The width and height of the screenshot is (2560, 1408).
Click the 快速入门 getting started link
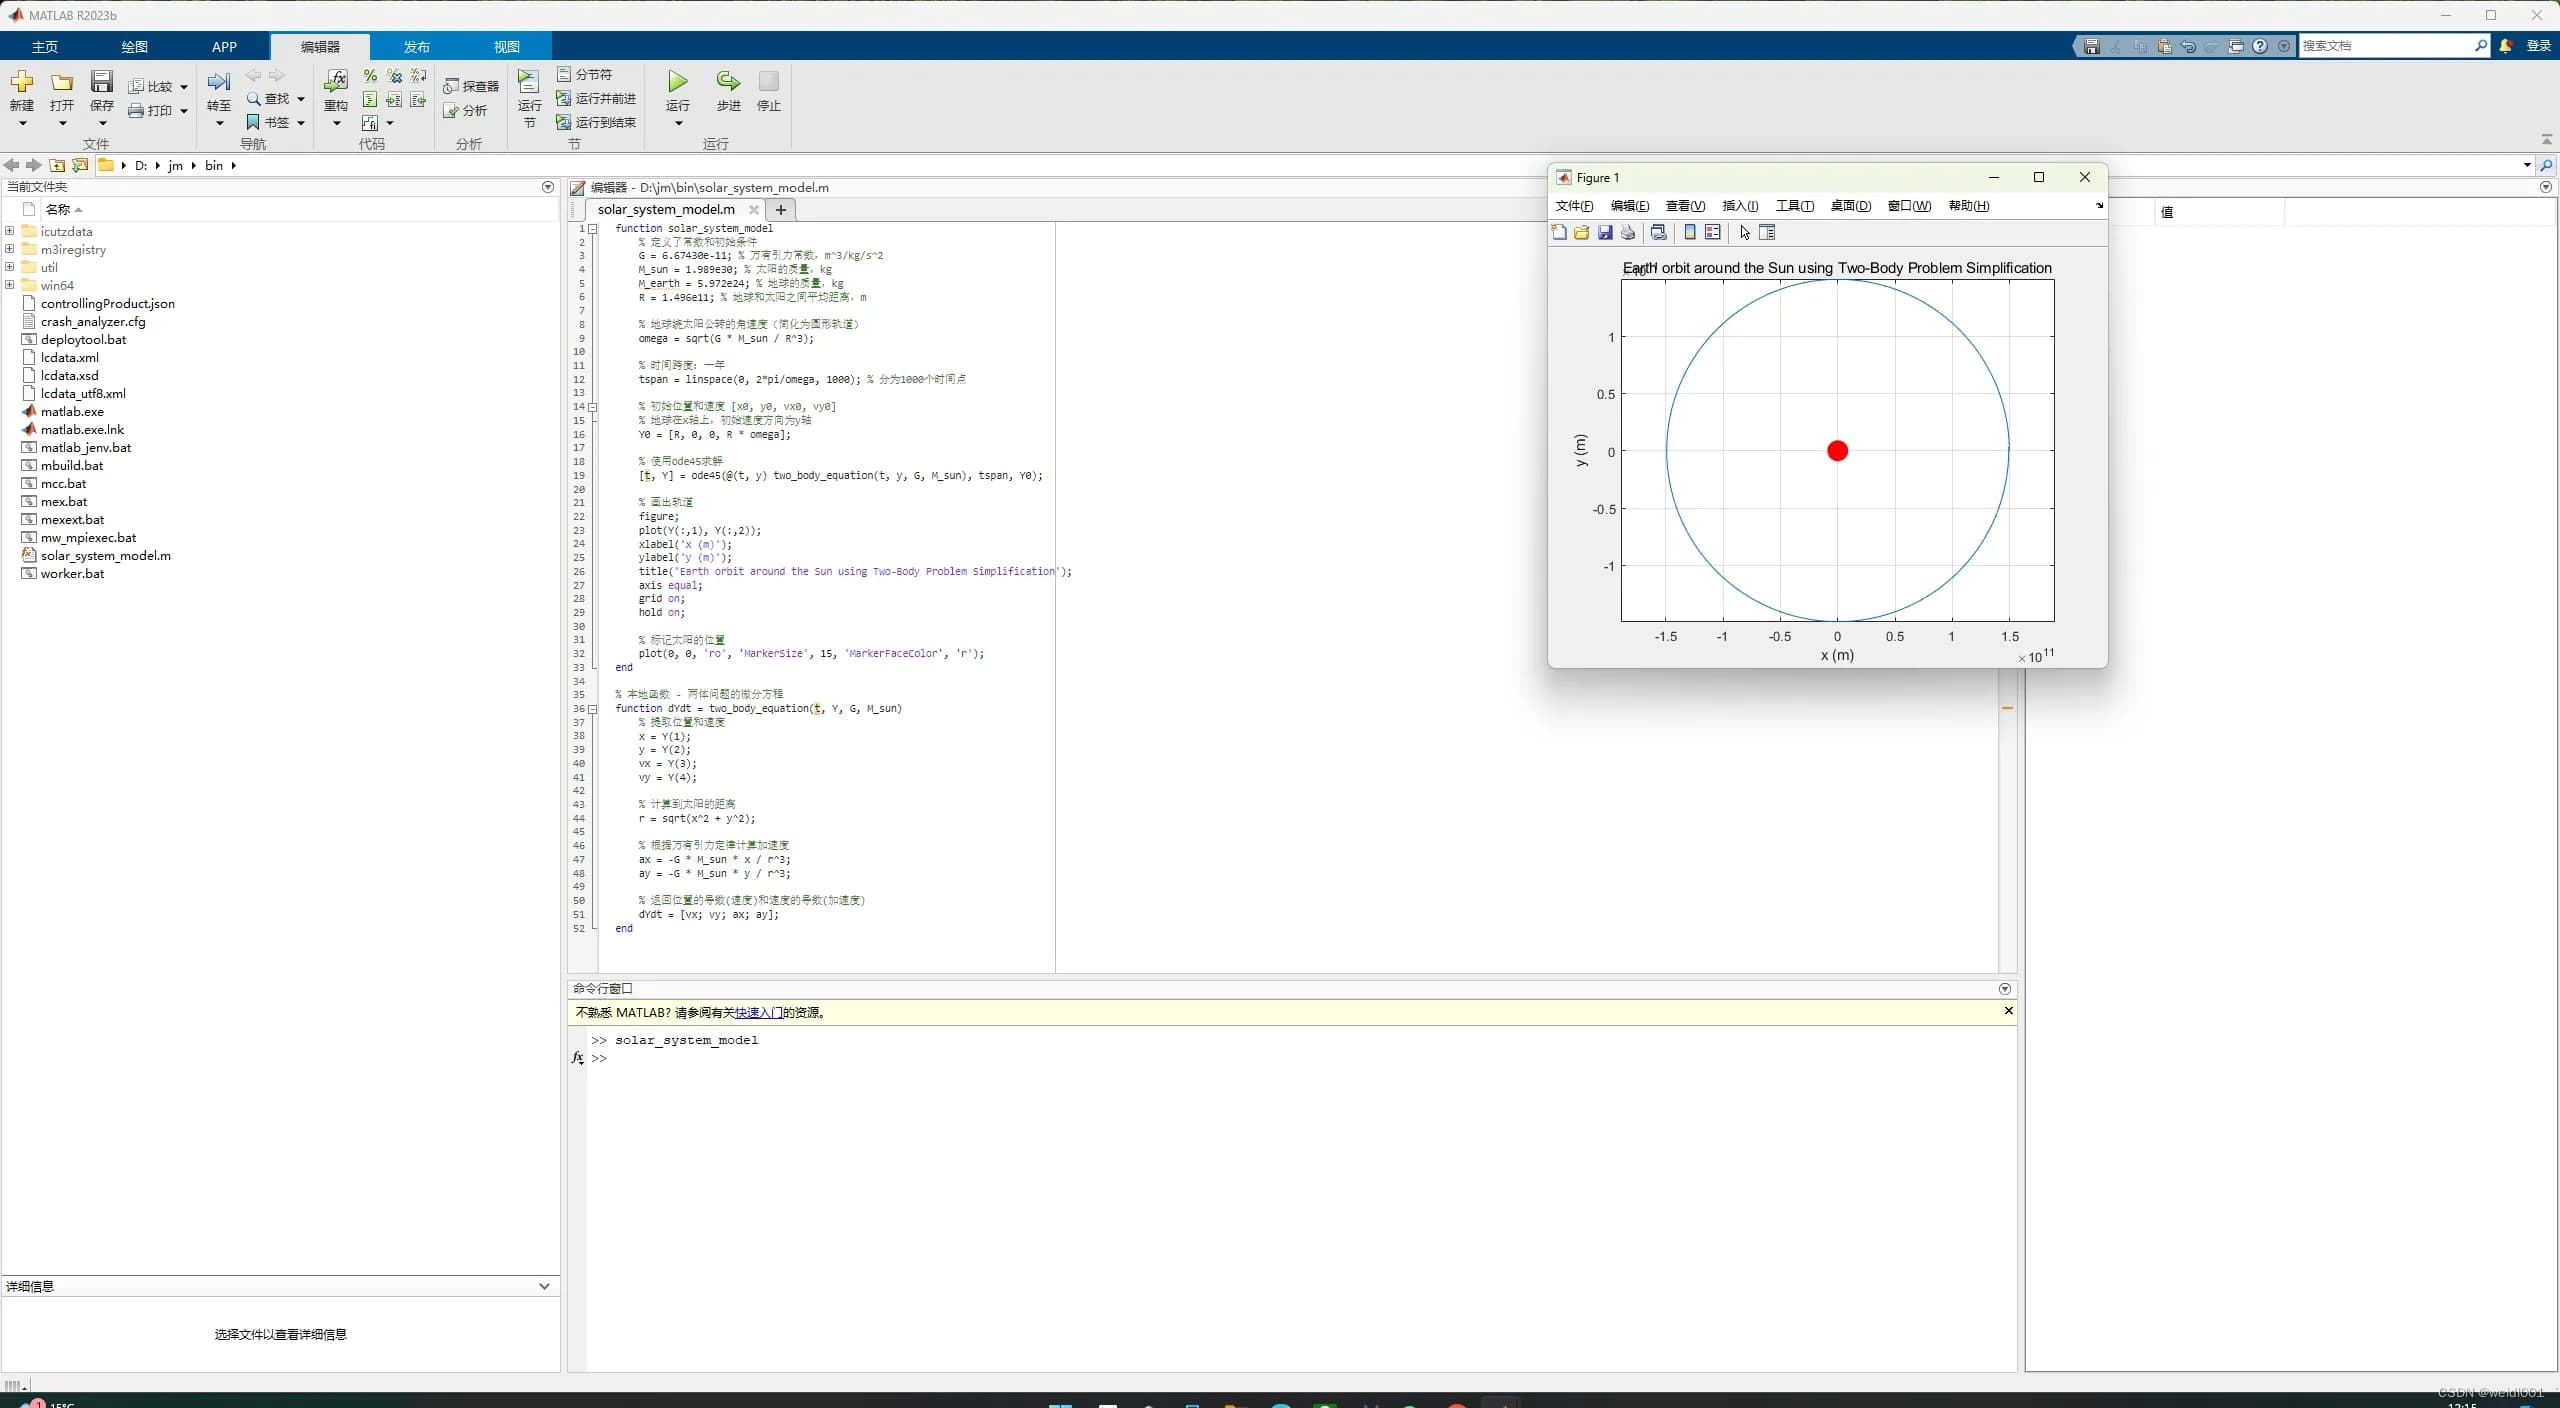coord(758,1013)
